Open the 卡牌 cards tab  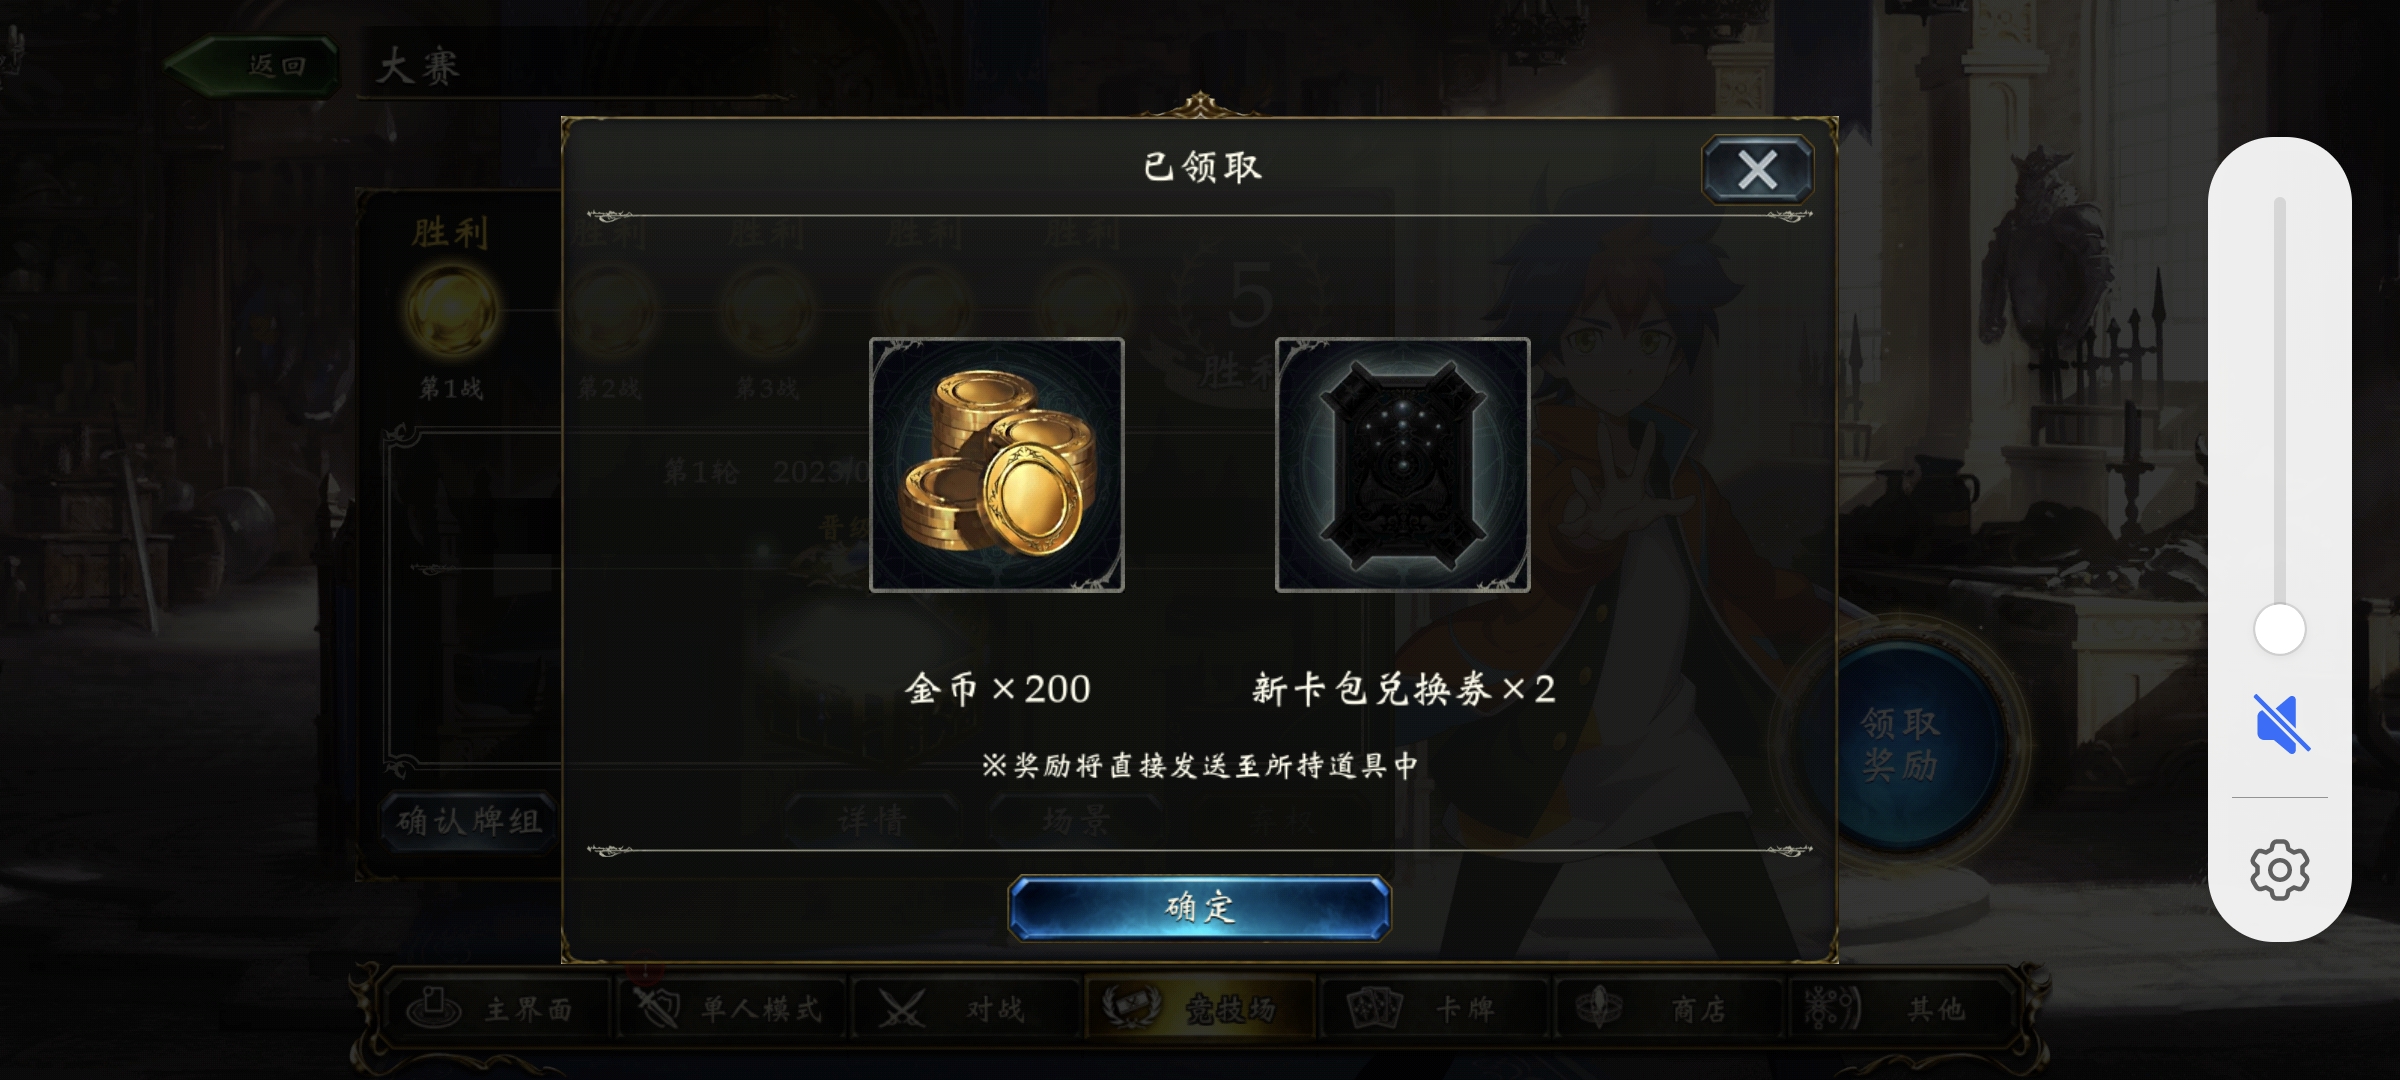click(x=1434, y=1008)
